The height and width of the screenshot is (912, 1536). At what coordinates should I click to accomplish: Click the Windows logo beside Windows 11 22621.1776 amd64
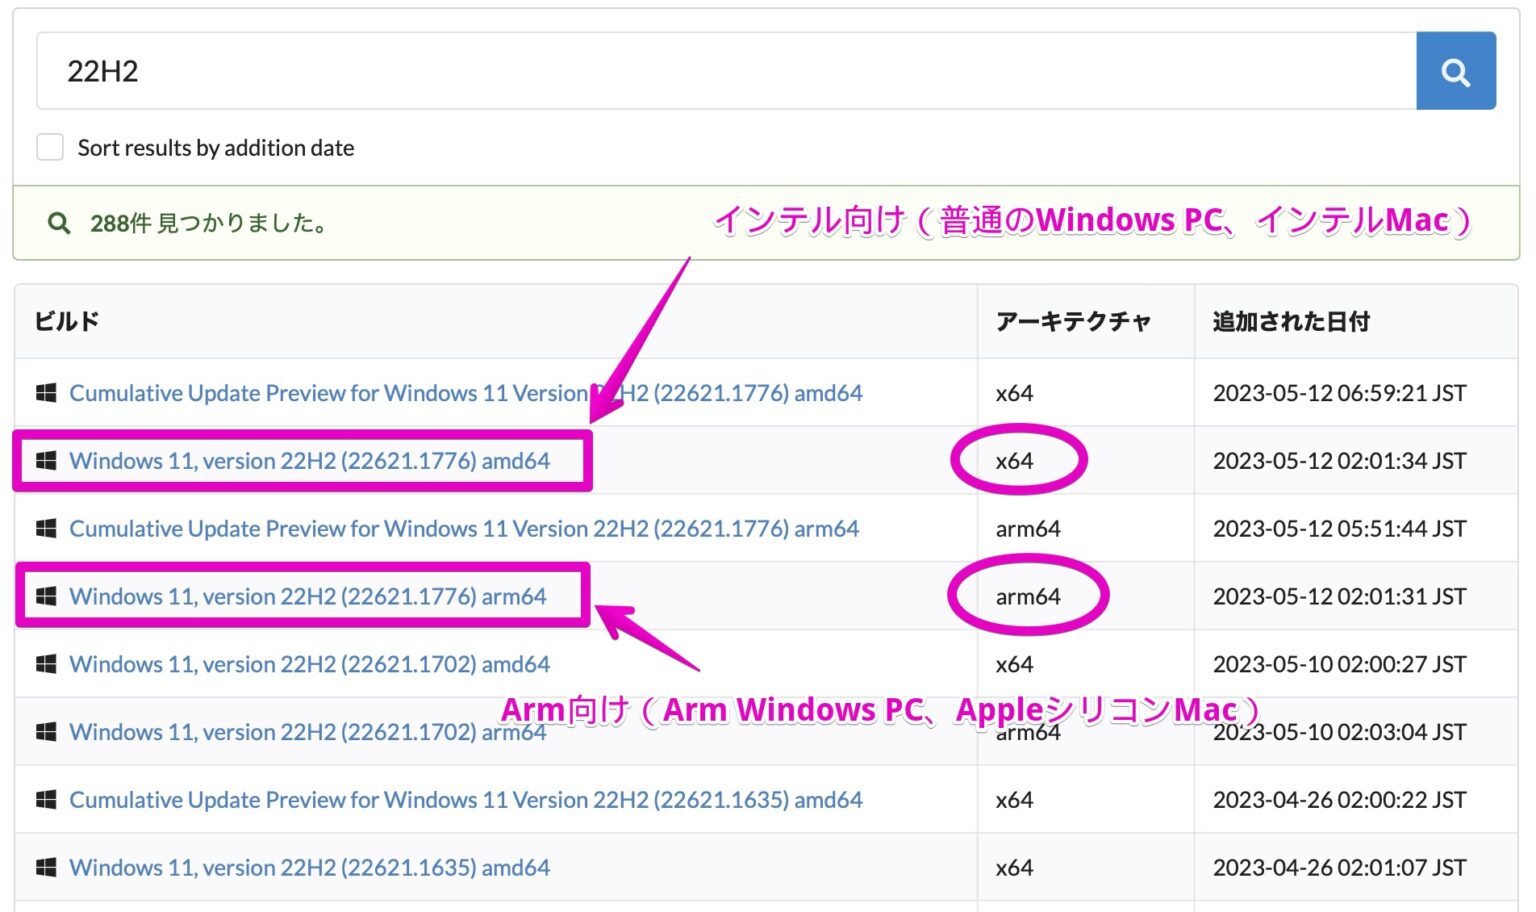point(45,460)
